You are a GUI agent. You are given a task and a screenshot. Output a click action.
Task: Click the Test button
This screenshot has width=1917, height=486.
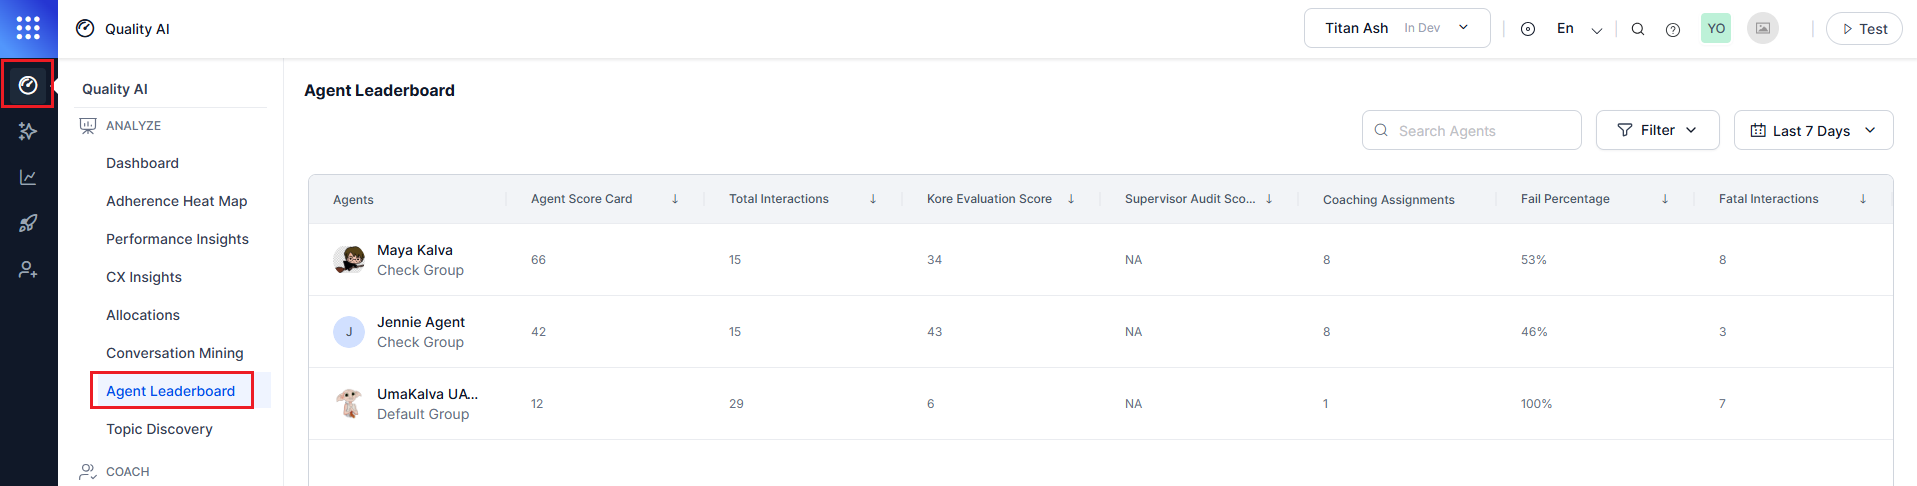point(1864,29)
